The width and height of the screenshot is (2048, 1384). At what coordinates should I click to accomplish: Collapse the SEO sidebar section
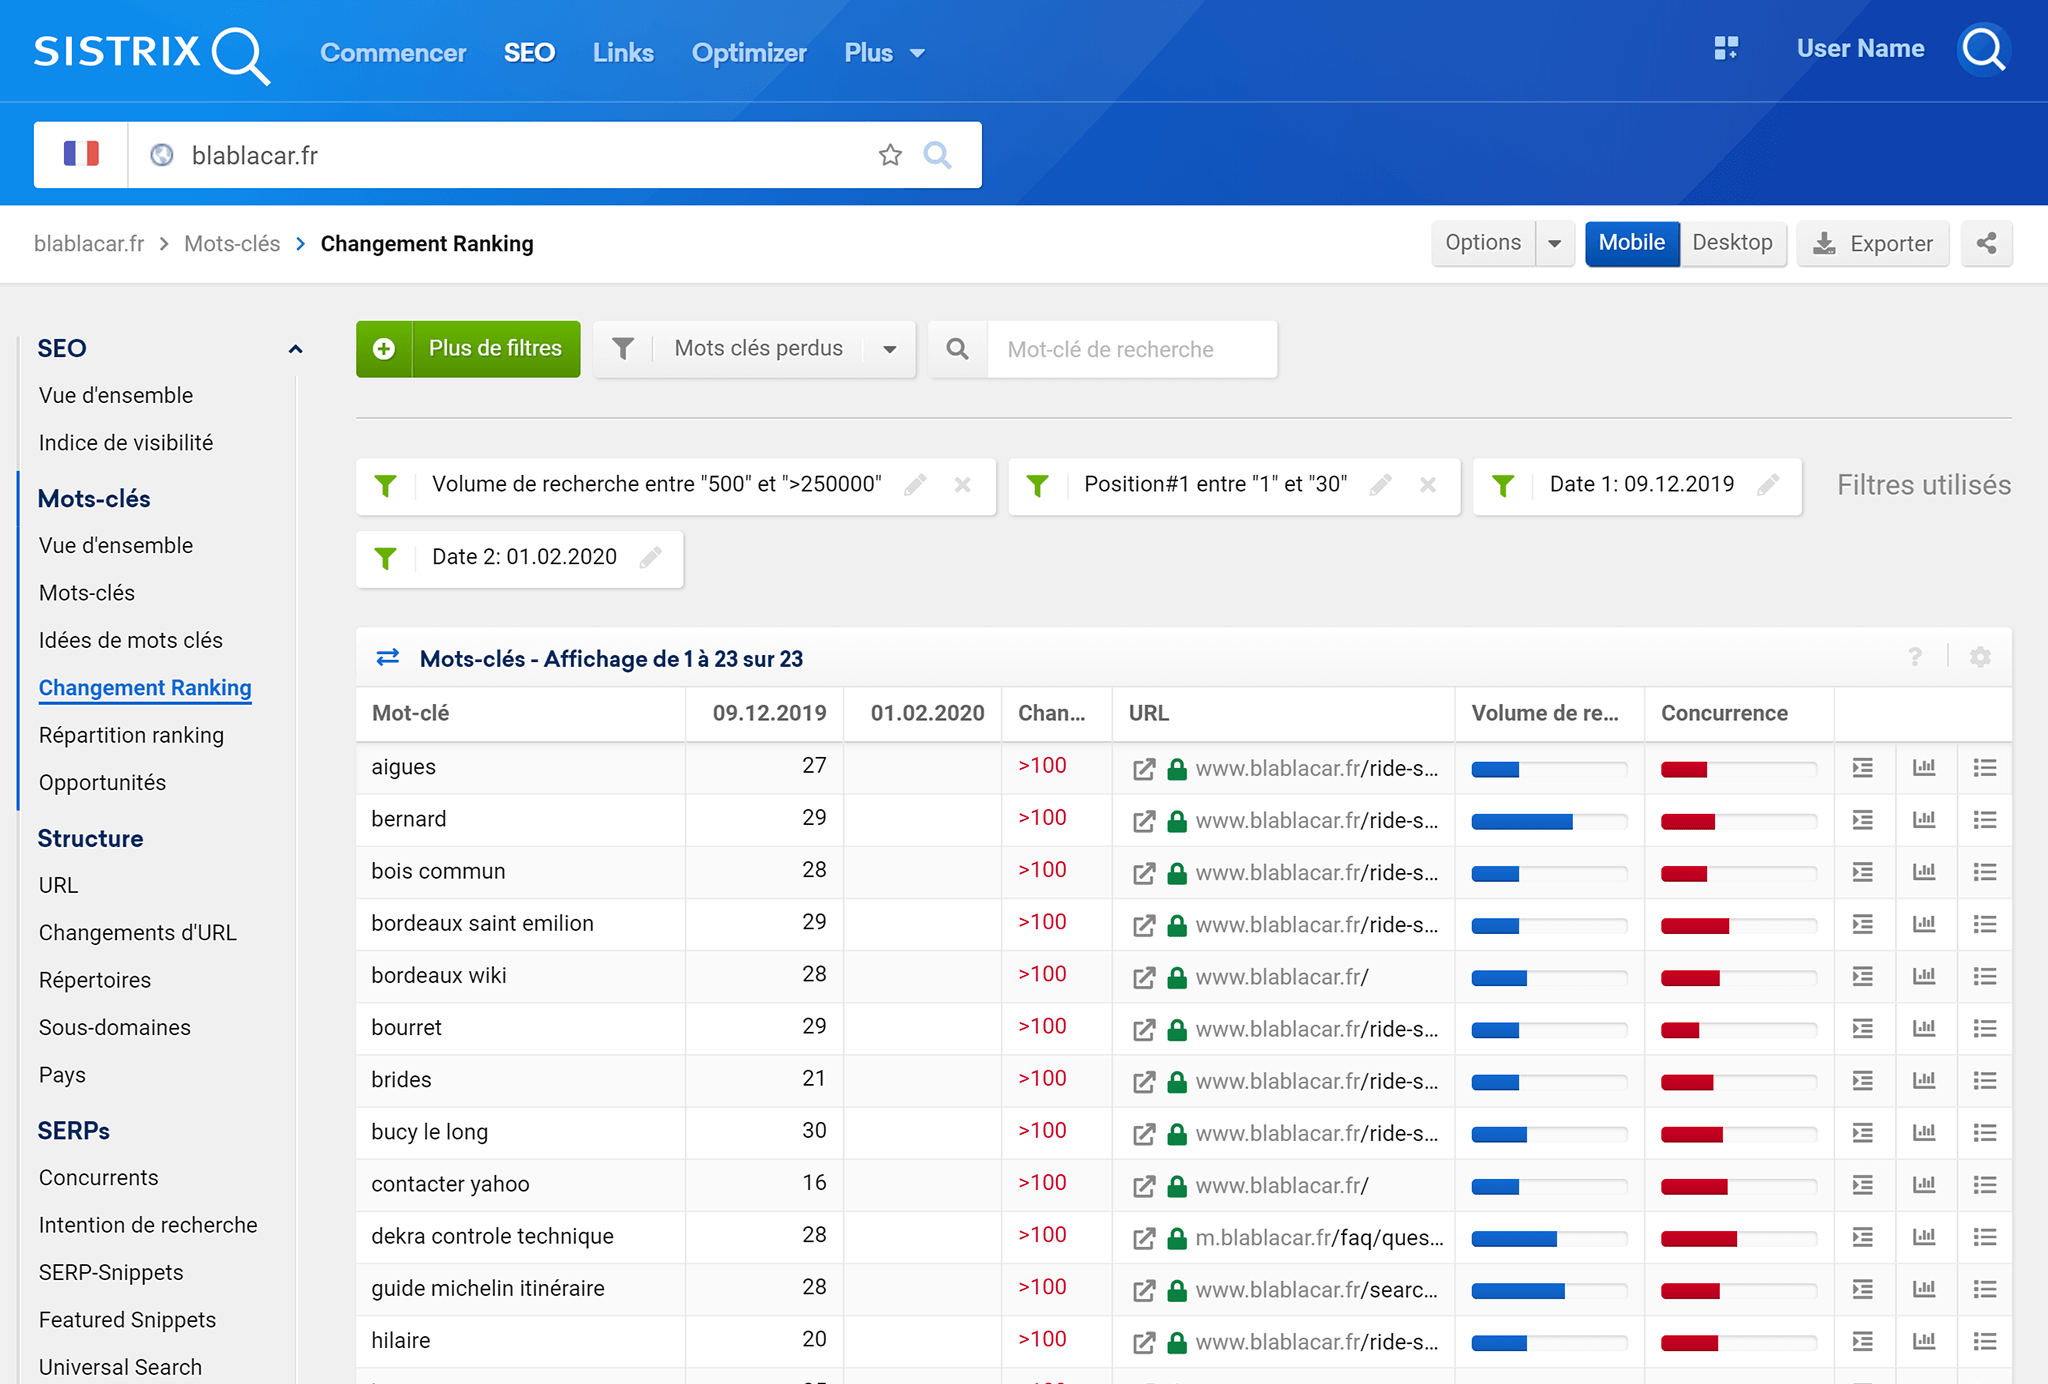coord(295,349)
